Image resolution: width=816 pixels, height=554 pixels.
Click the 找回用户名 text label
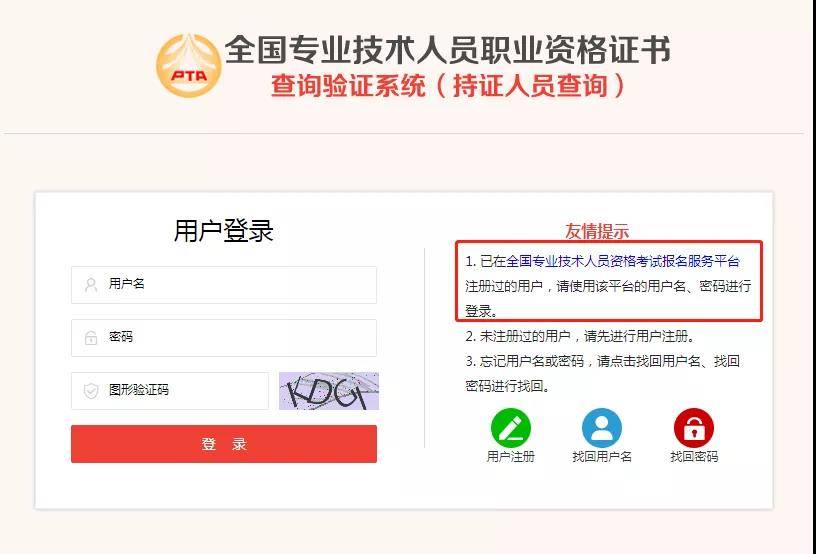pyautogui.click(x=602, y=457)
